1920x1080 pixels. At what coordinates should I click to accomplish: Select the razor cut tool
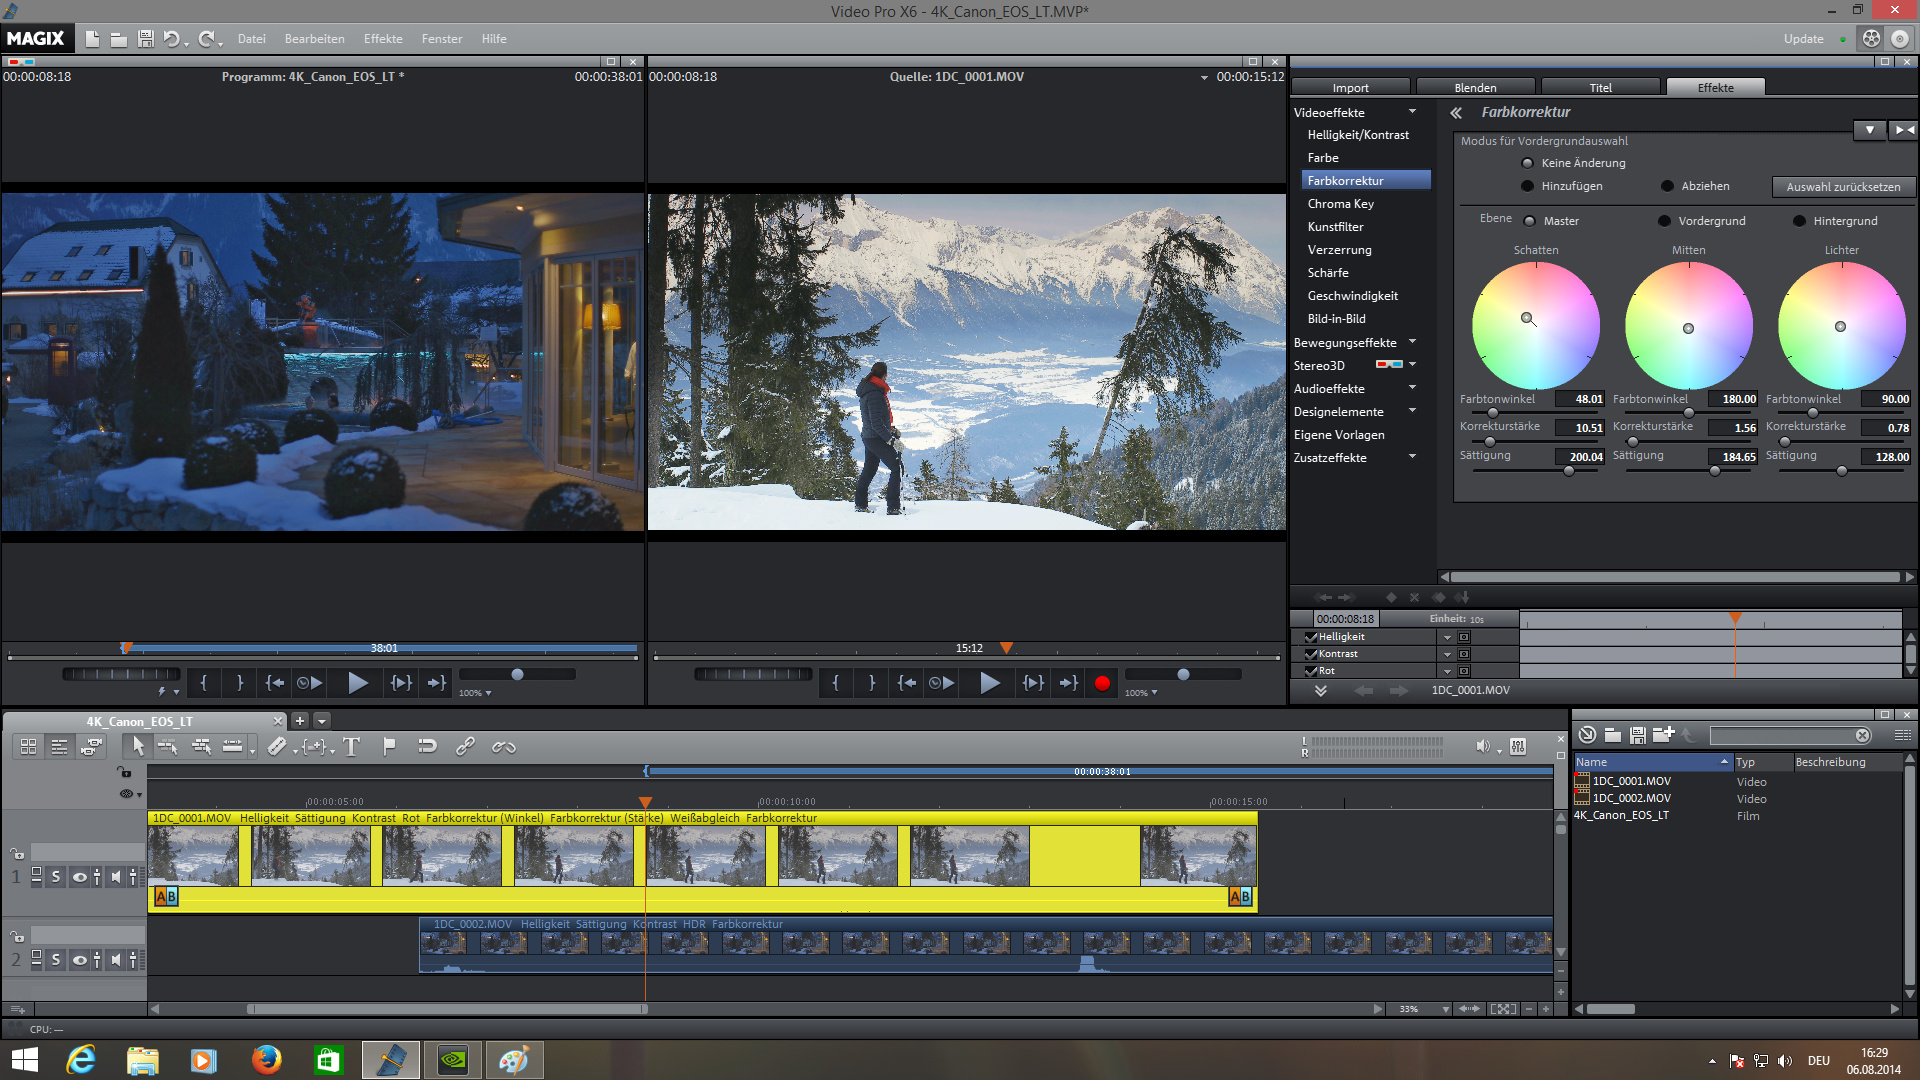click(277, 746)
